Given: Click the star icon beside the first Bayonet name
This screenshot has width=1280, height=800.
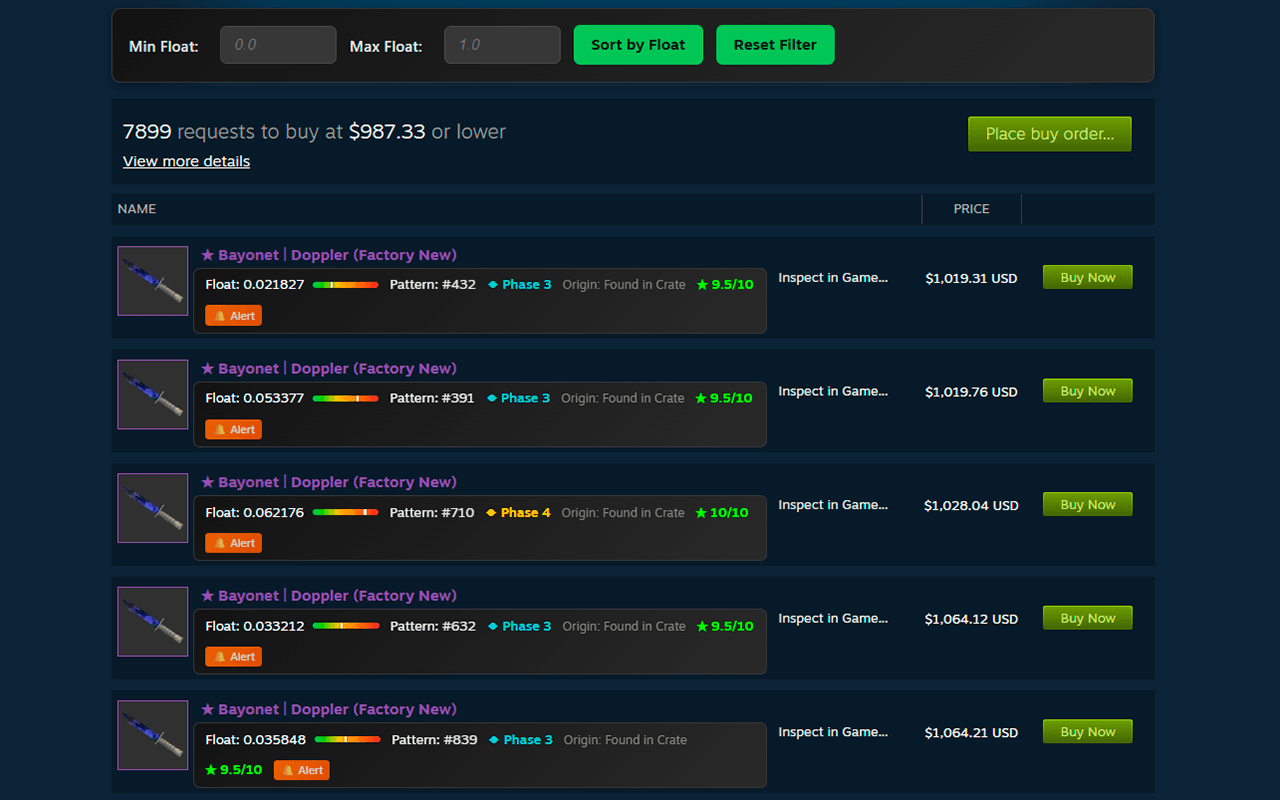Looking at the screenshot, I should [207, 254].
